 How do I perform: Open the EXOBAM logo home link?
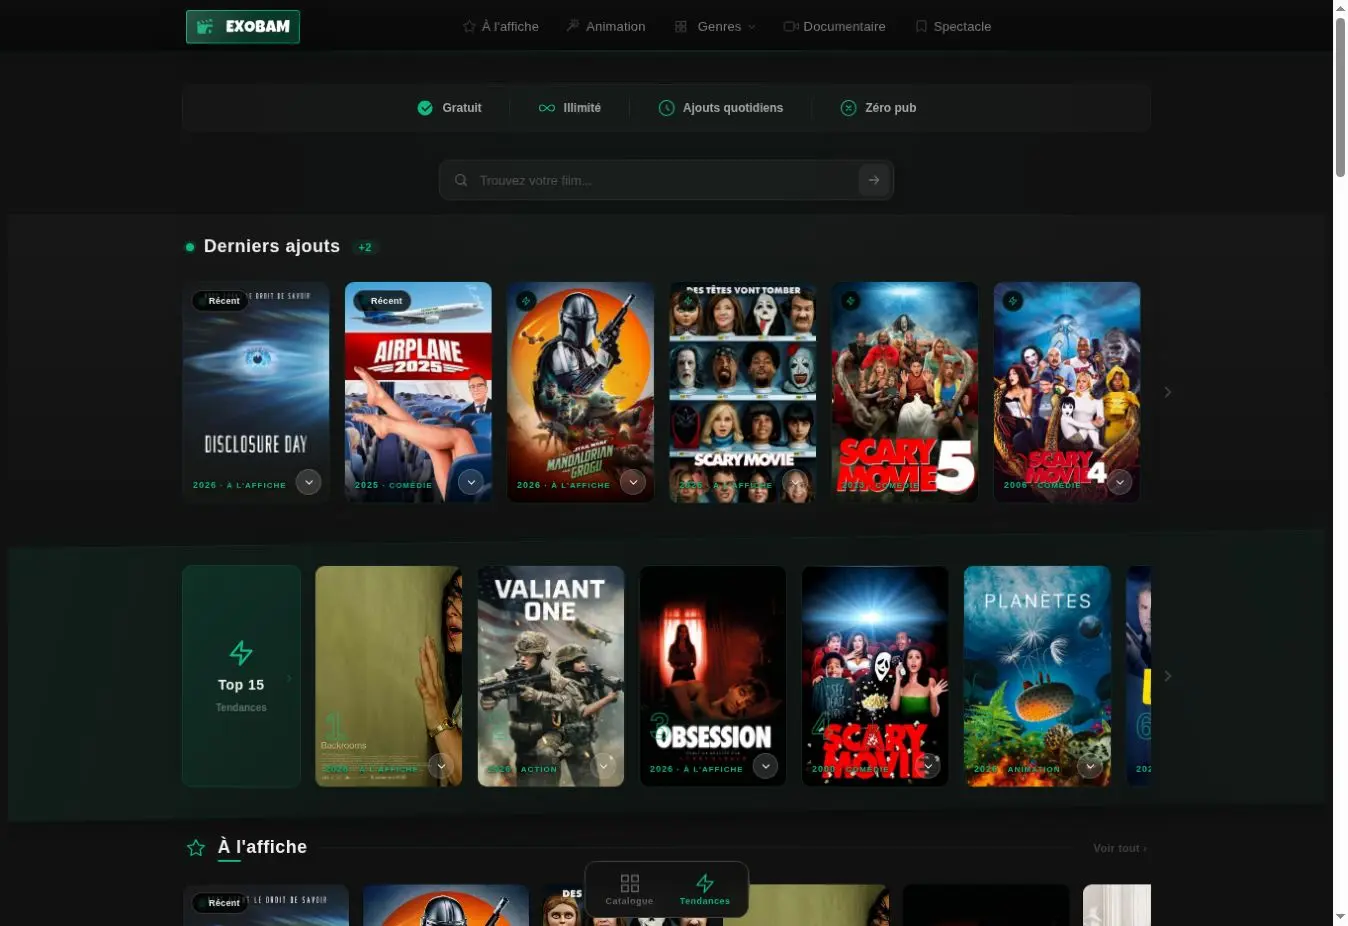pos(242,27)
